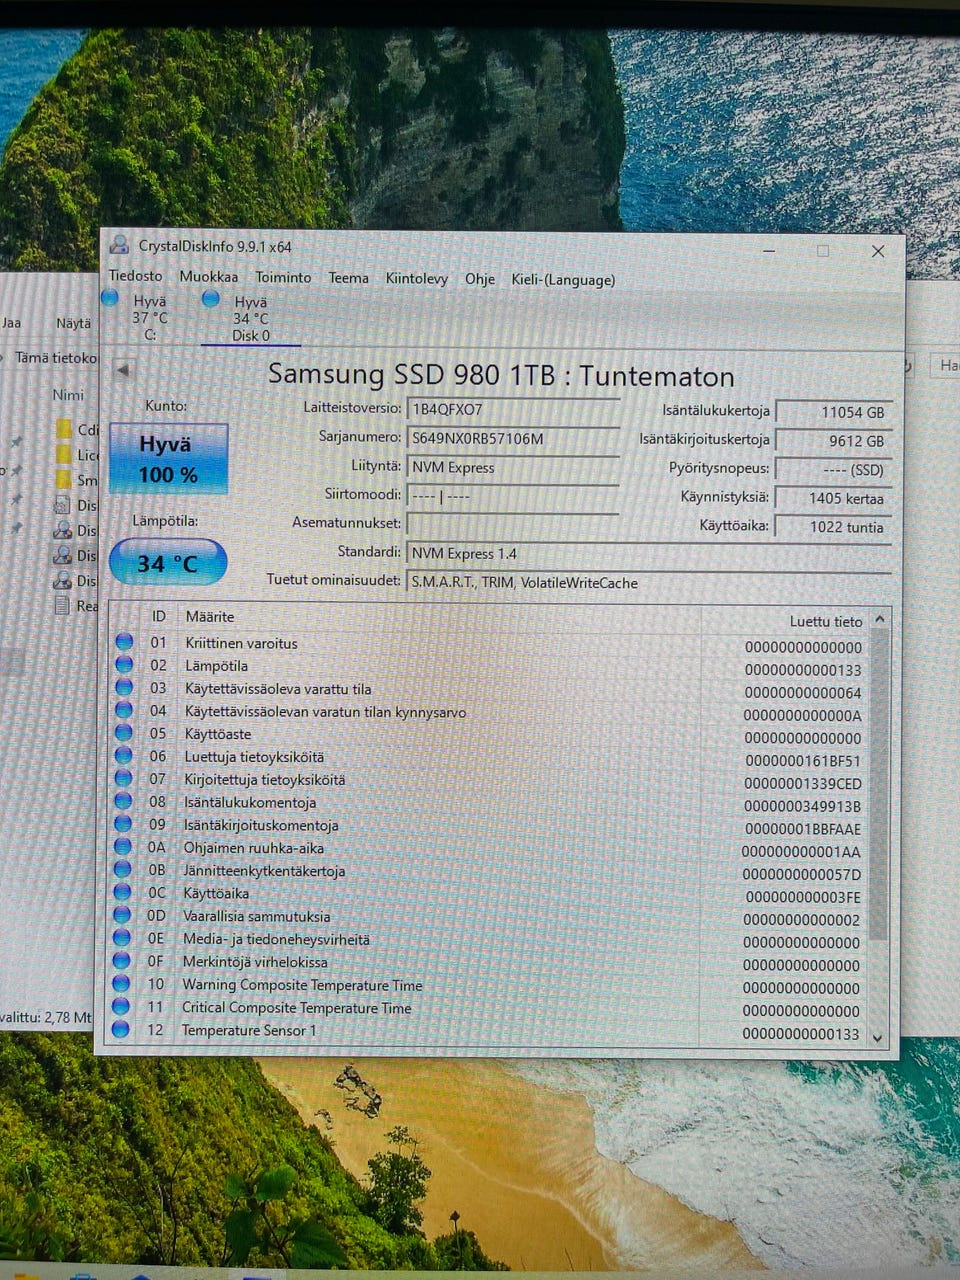Viewport: 960px width, 1280px height.
Task: Click the Standardi field NVM Express 1.4
Action: (649, 553)
